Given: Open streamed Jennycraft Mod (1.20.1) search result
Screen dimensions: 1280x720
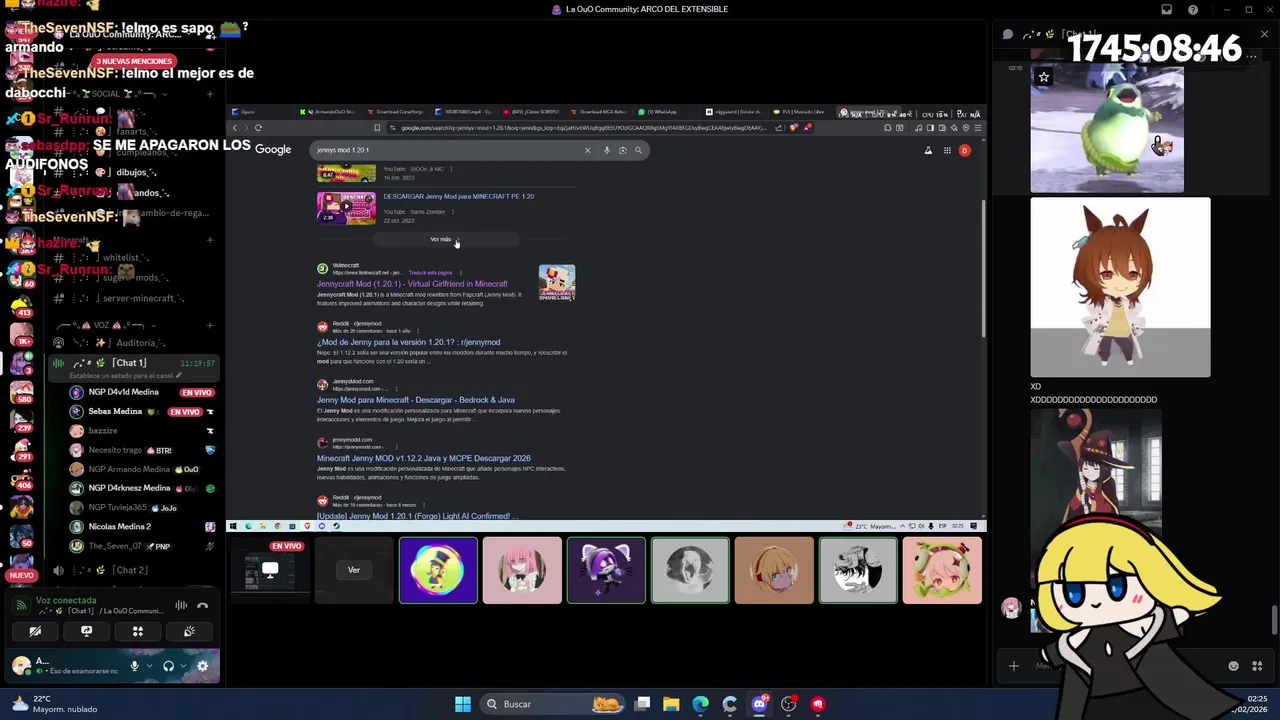Looking at the screenshot, I should click(x=412, y=284).
